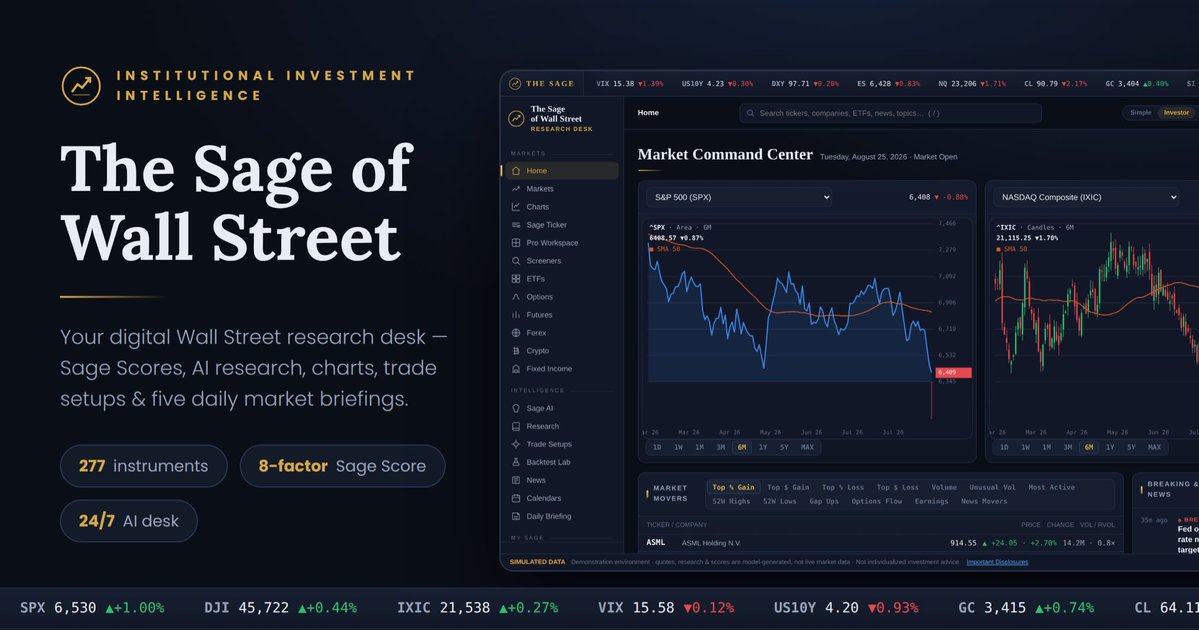
Task: Open Backtest Lab via the flask icon
Action: pyautogui.click(x=516, y=463)
